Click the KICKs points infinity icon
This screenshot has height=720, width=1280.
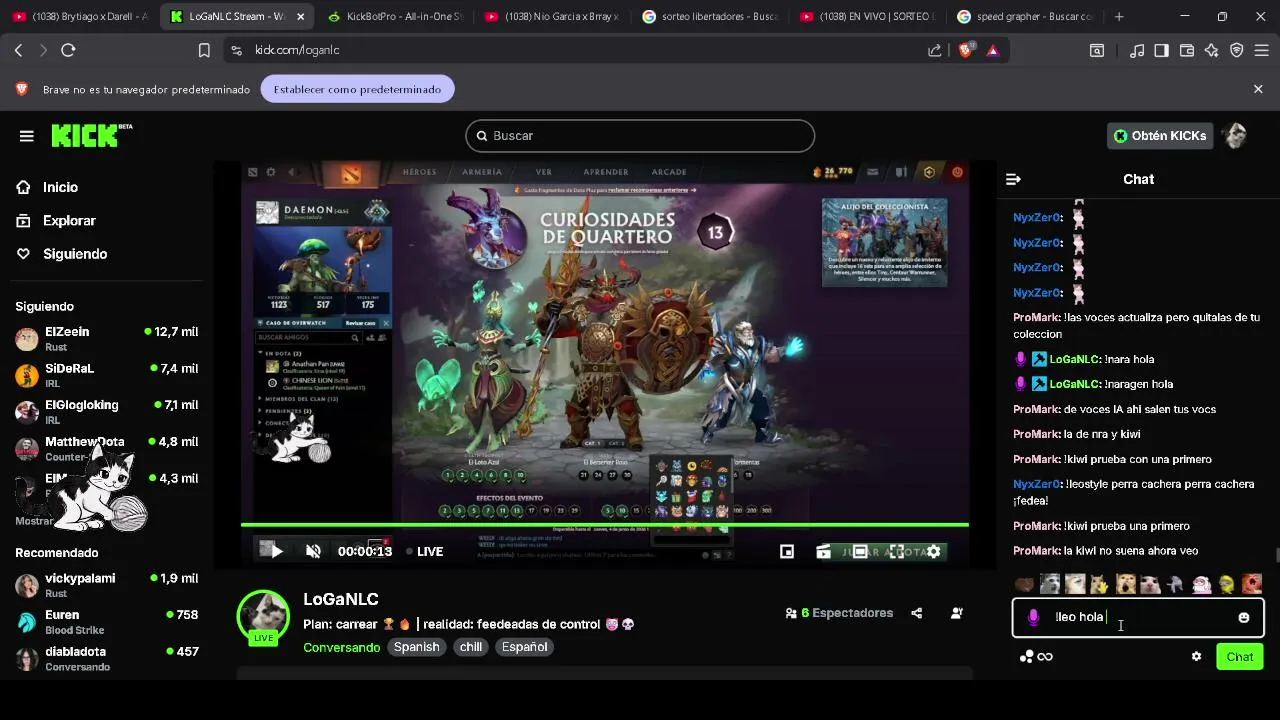[1035, 657]
